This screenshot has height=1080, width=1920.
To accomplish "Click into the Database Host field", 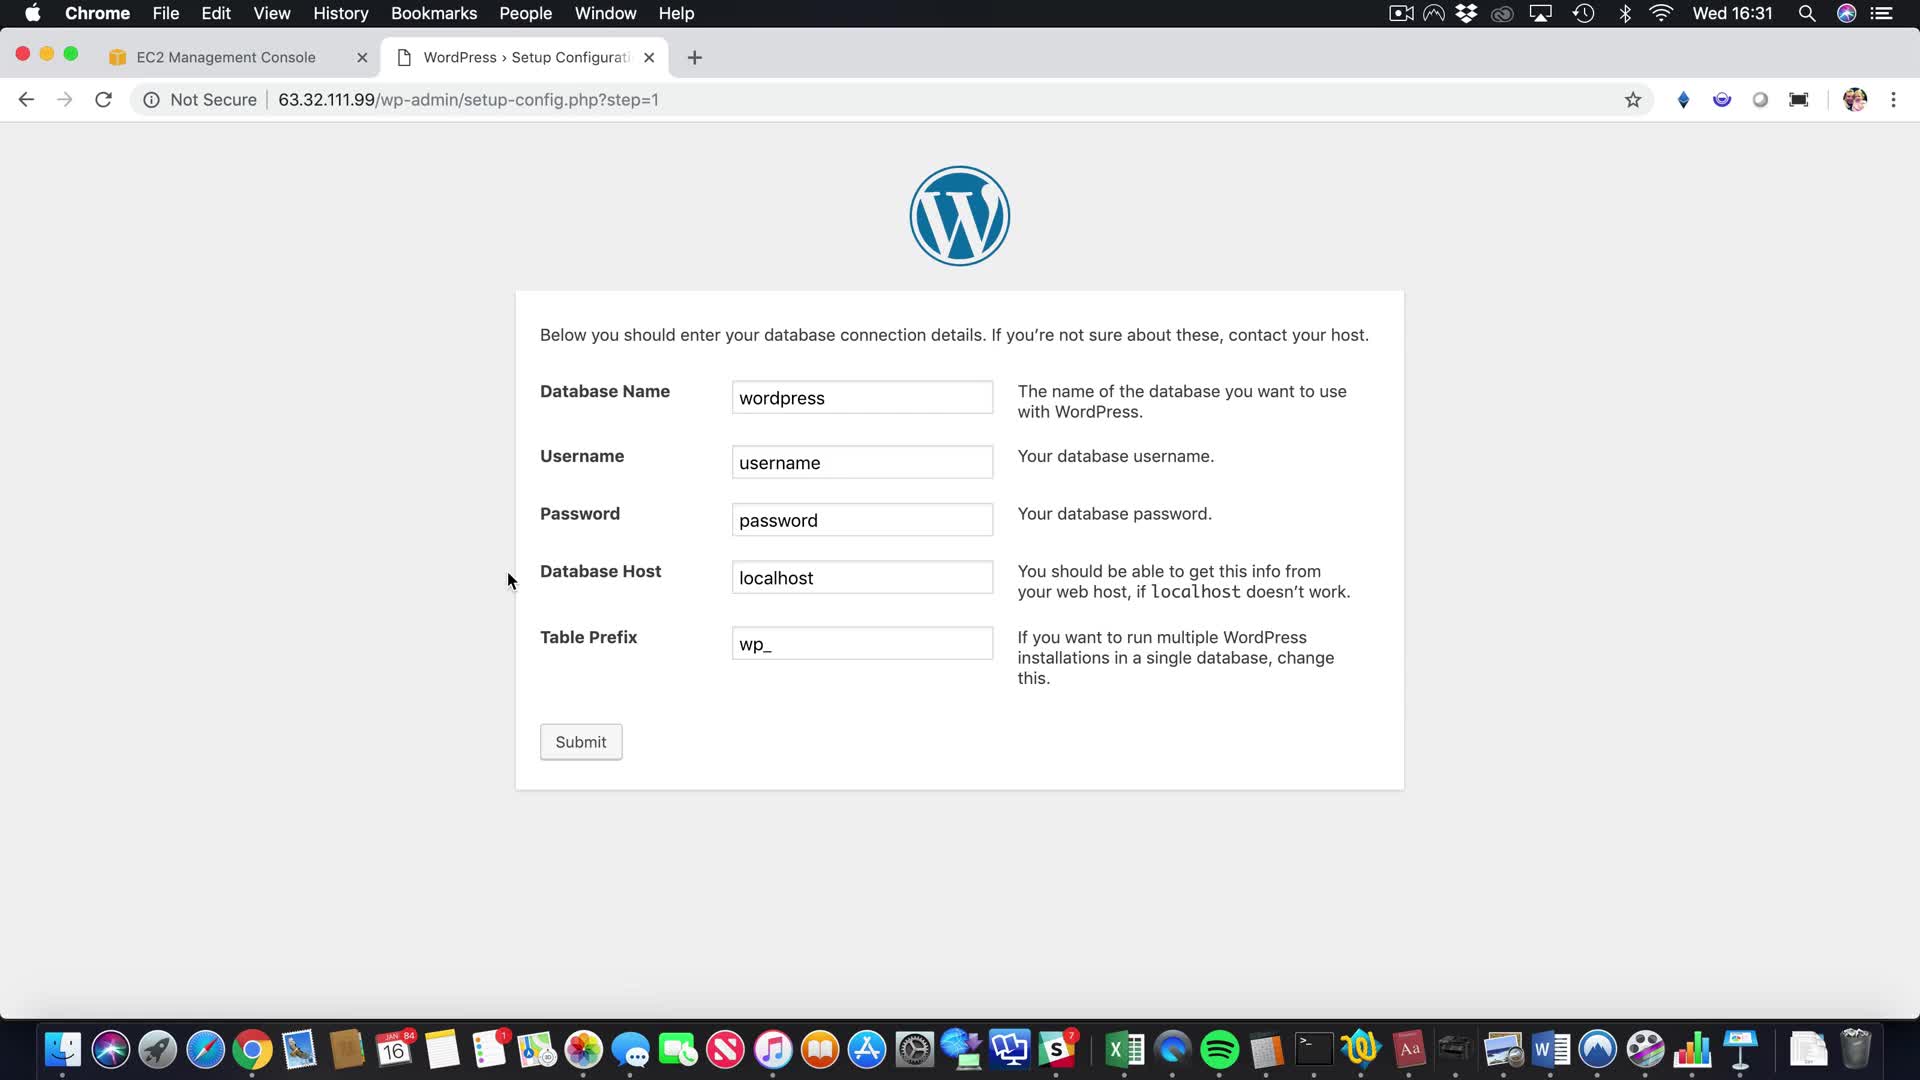I will [862, 578].
